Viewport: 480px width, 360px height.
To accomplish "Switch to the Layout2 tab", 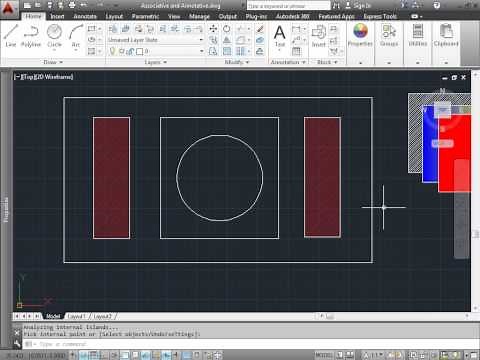I will tap(102, 316).
